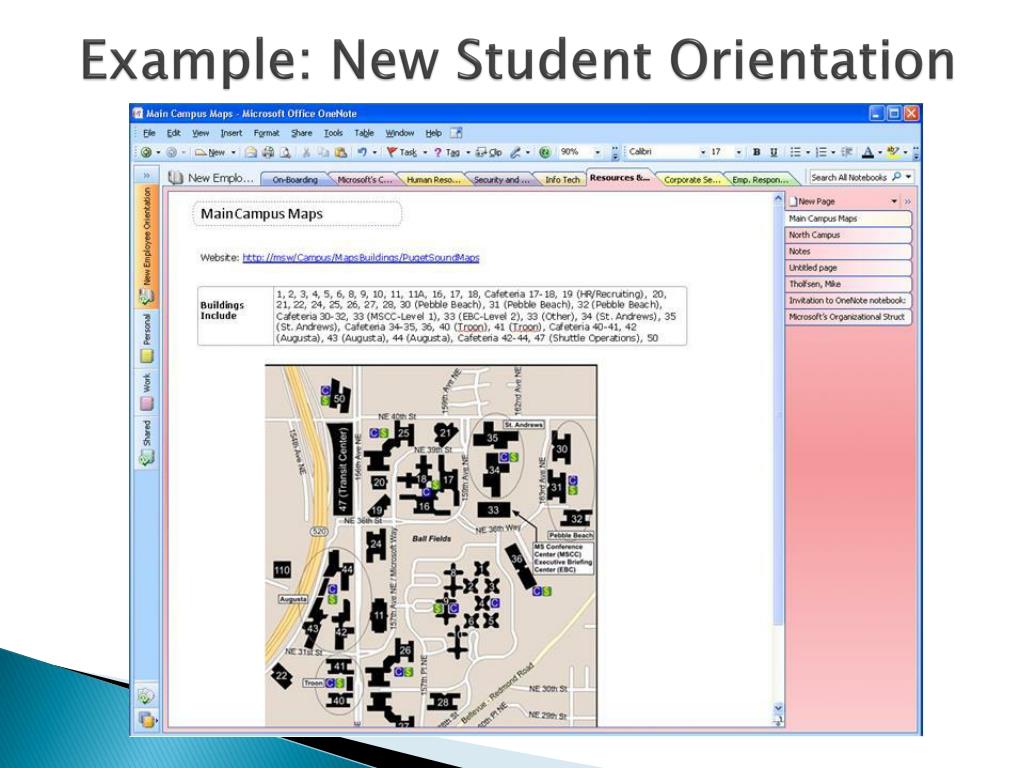
Task: Open the zoom percentage dropdown showing 90%
Action: click(x=597, y=152)
